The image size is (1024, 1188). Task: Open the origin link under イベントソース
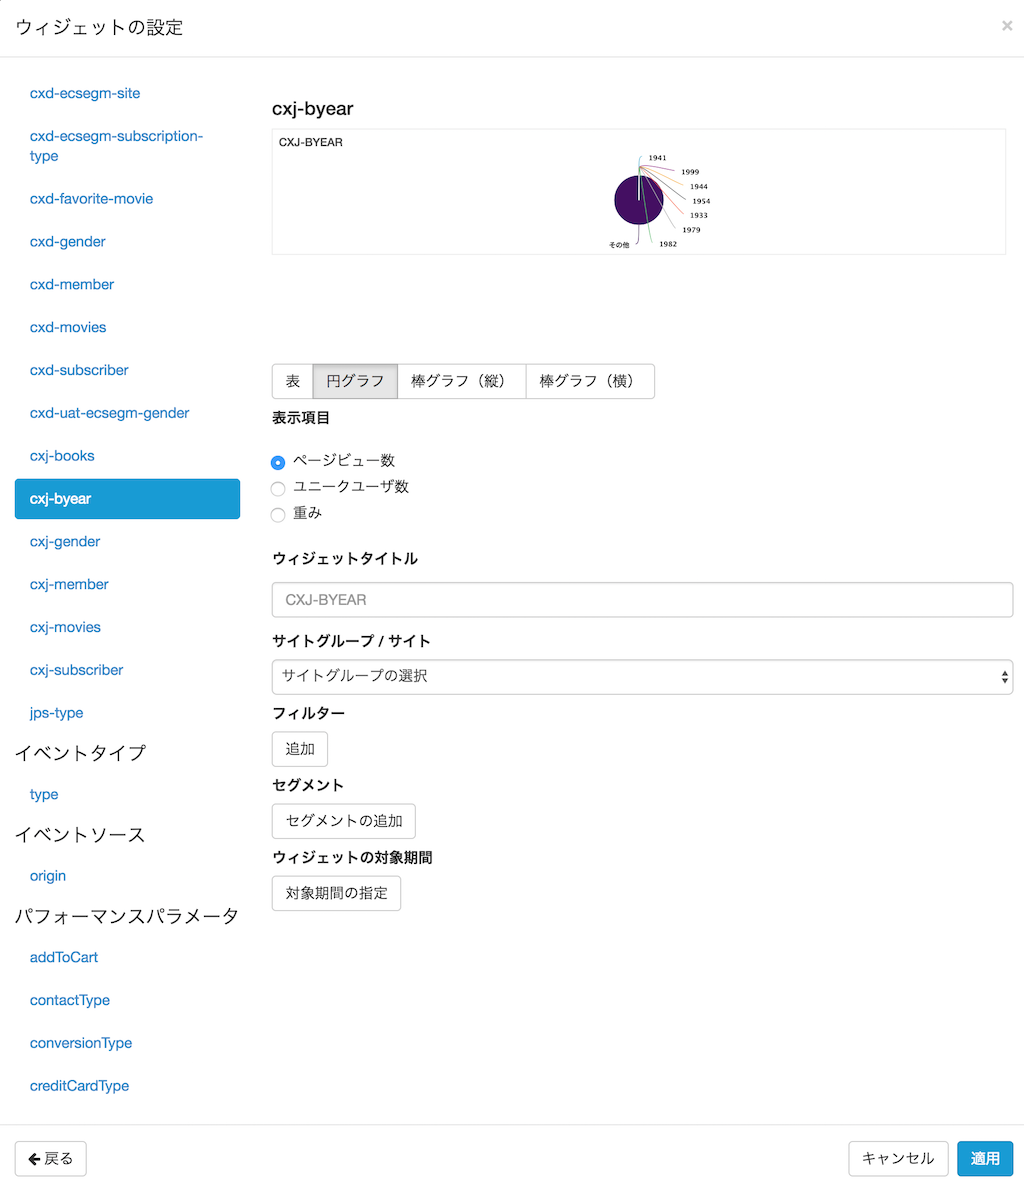click(48, 876)
